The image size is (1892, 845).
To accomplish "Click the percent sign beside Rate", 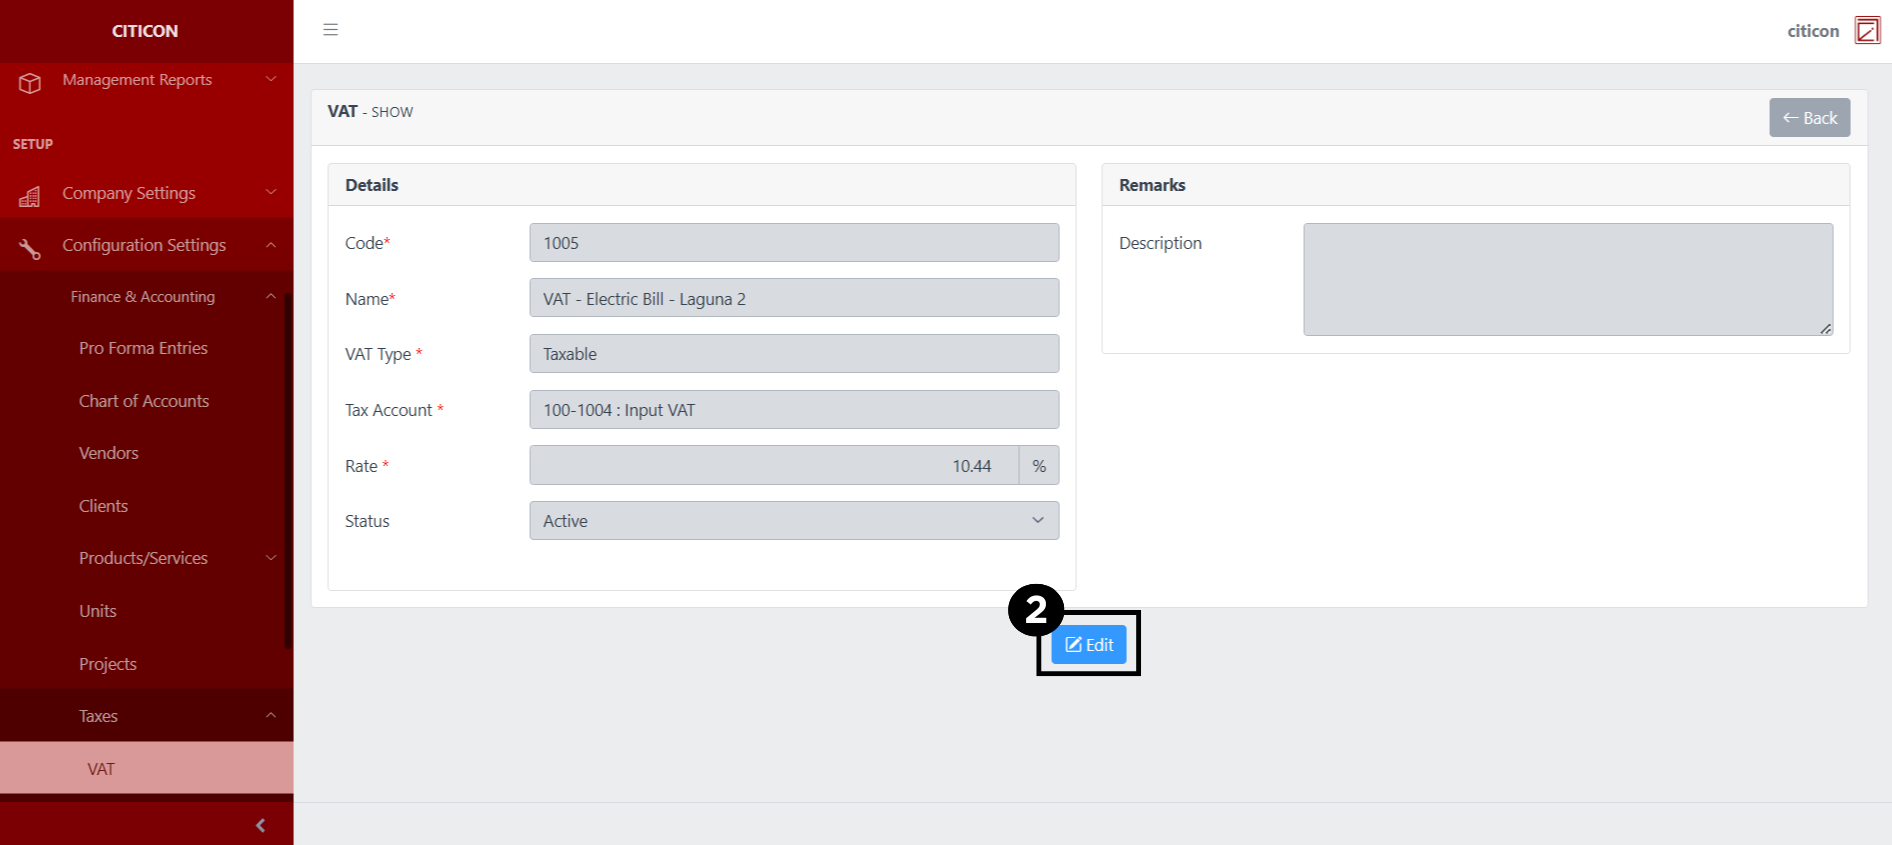I will click(1039, 466).
